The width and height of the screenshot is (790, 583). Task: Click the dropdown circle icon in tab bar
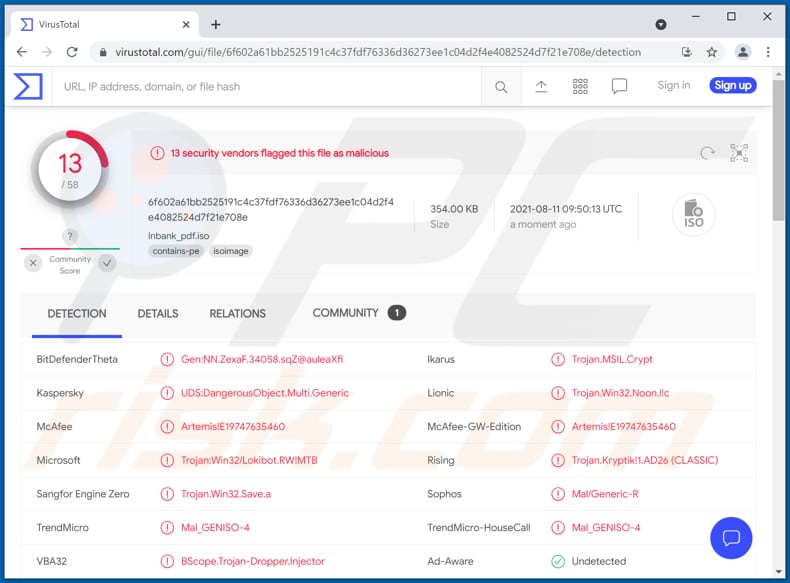pos(661,24)
